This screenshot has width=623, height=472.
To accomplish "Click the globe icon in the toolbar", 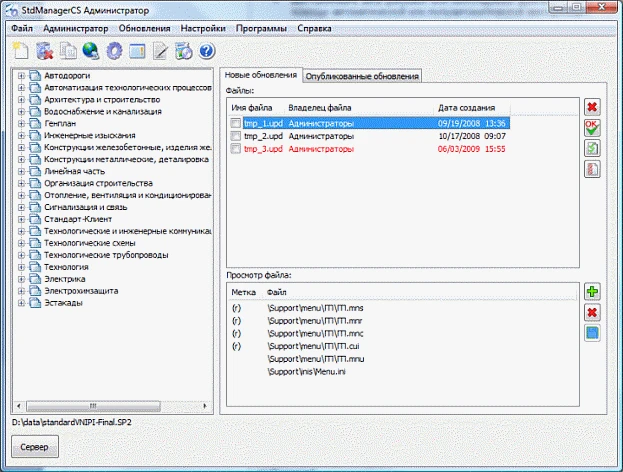I will tap(92, 50).
